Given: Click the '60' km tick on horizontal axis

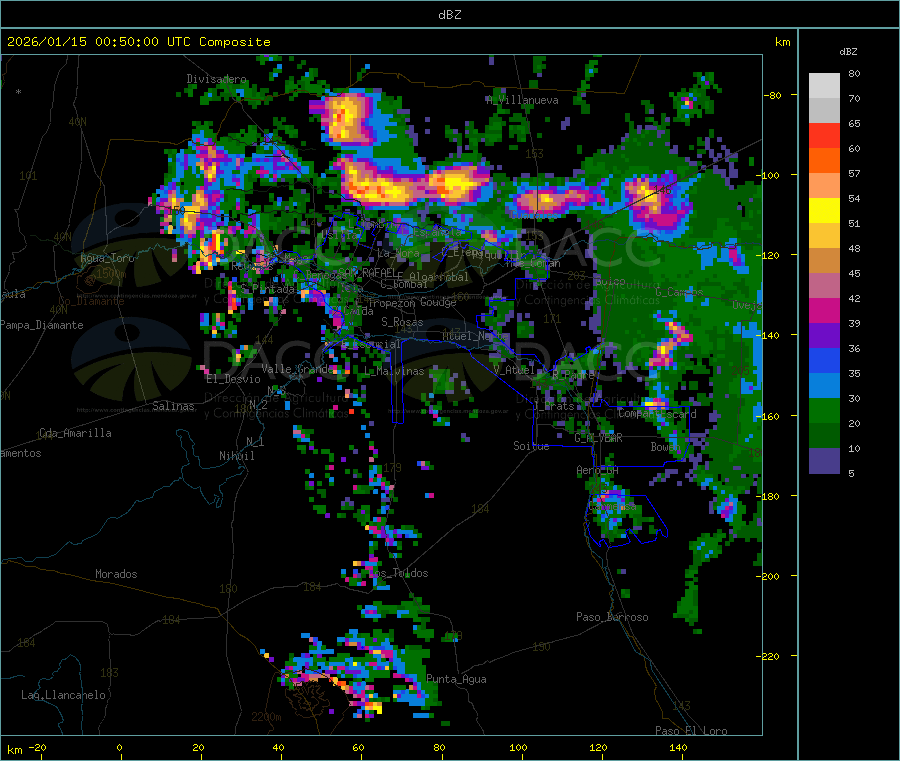Looking at the screenshot, I should coord(358,748).
